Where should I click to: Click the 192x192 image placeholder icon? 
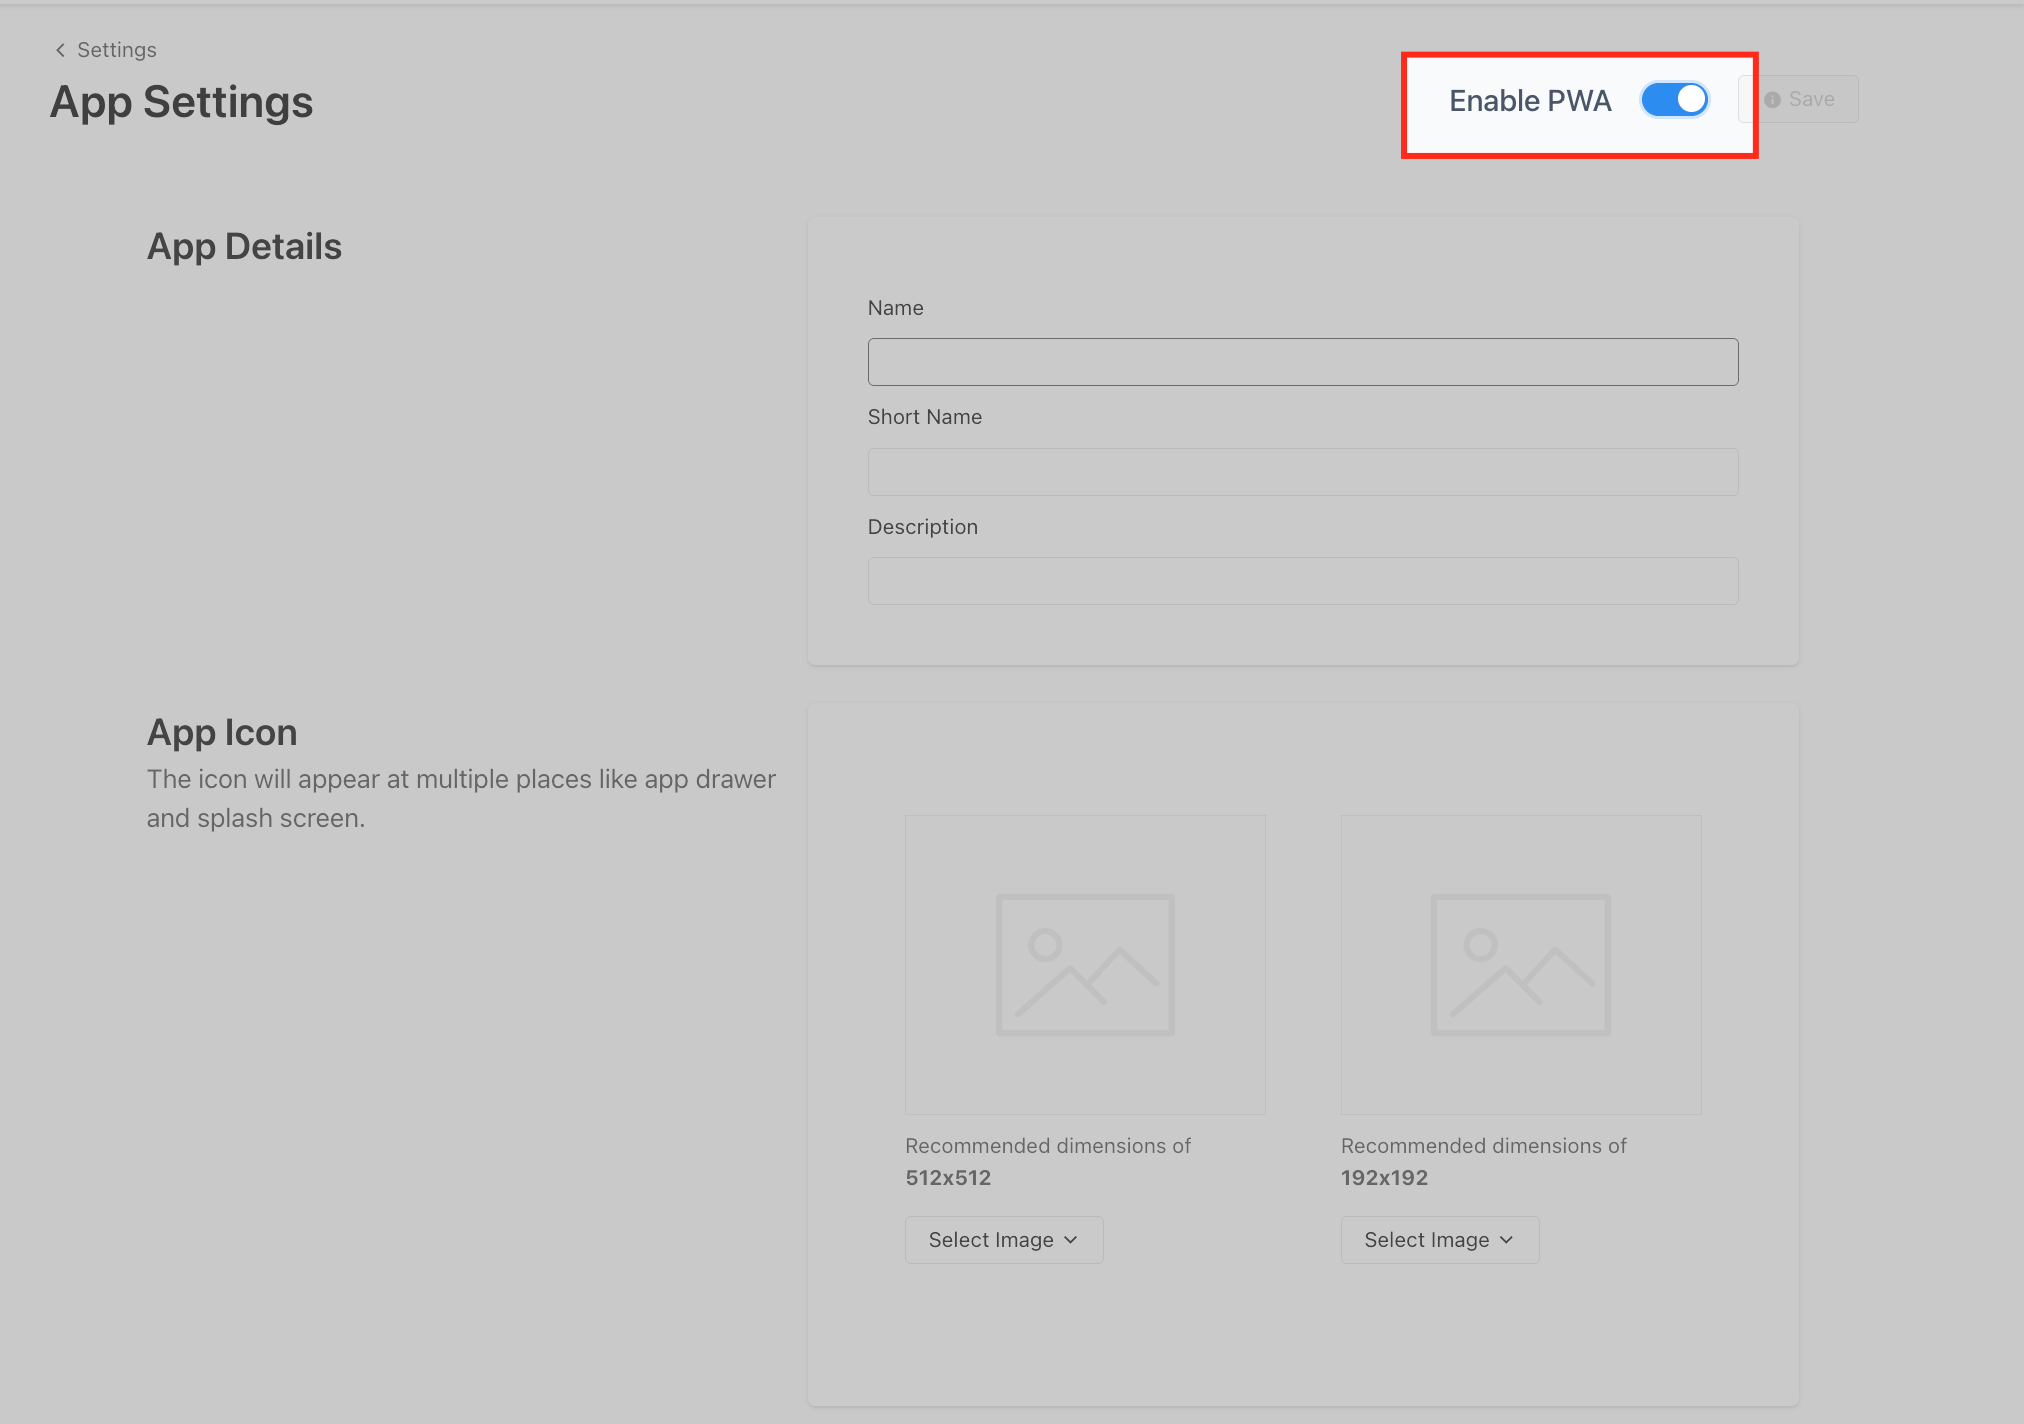point(1520,964)
